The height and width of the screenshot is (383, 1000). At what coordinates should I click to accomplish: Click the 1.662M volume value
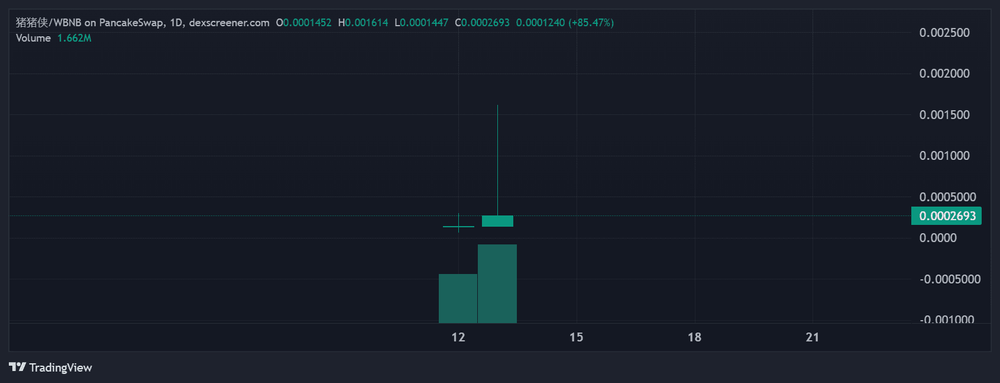[74, 38]
